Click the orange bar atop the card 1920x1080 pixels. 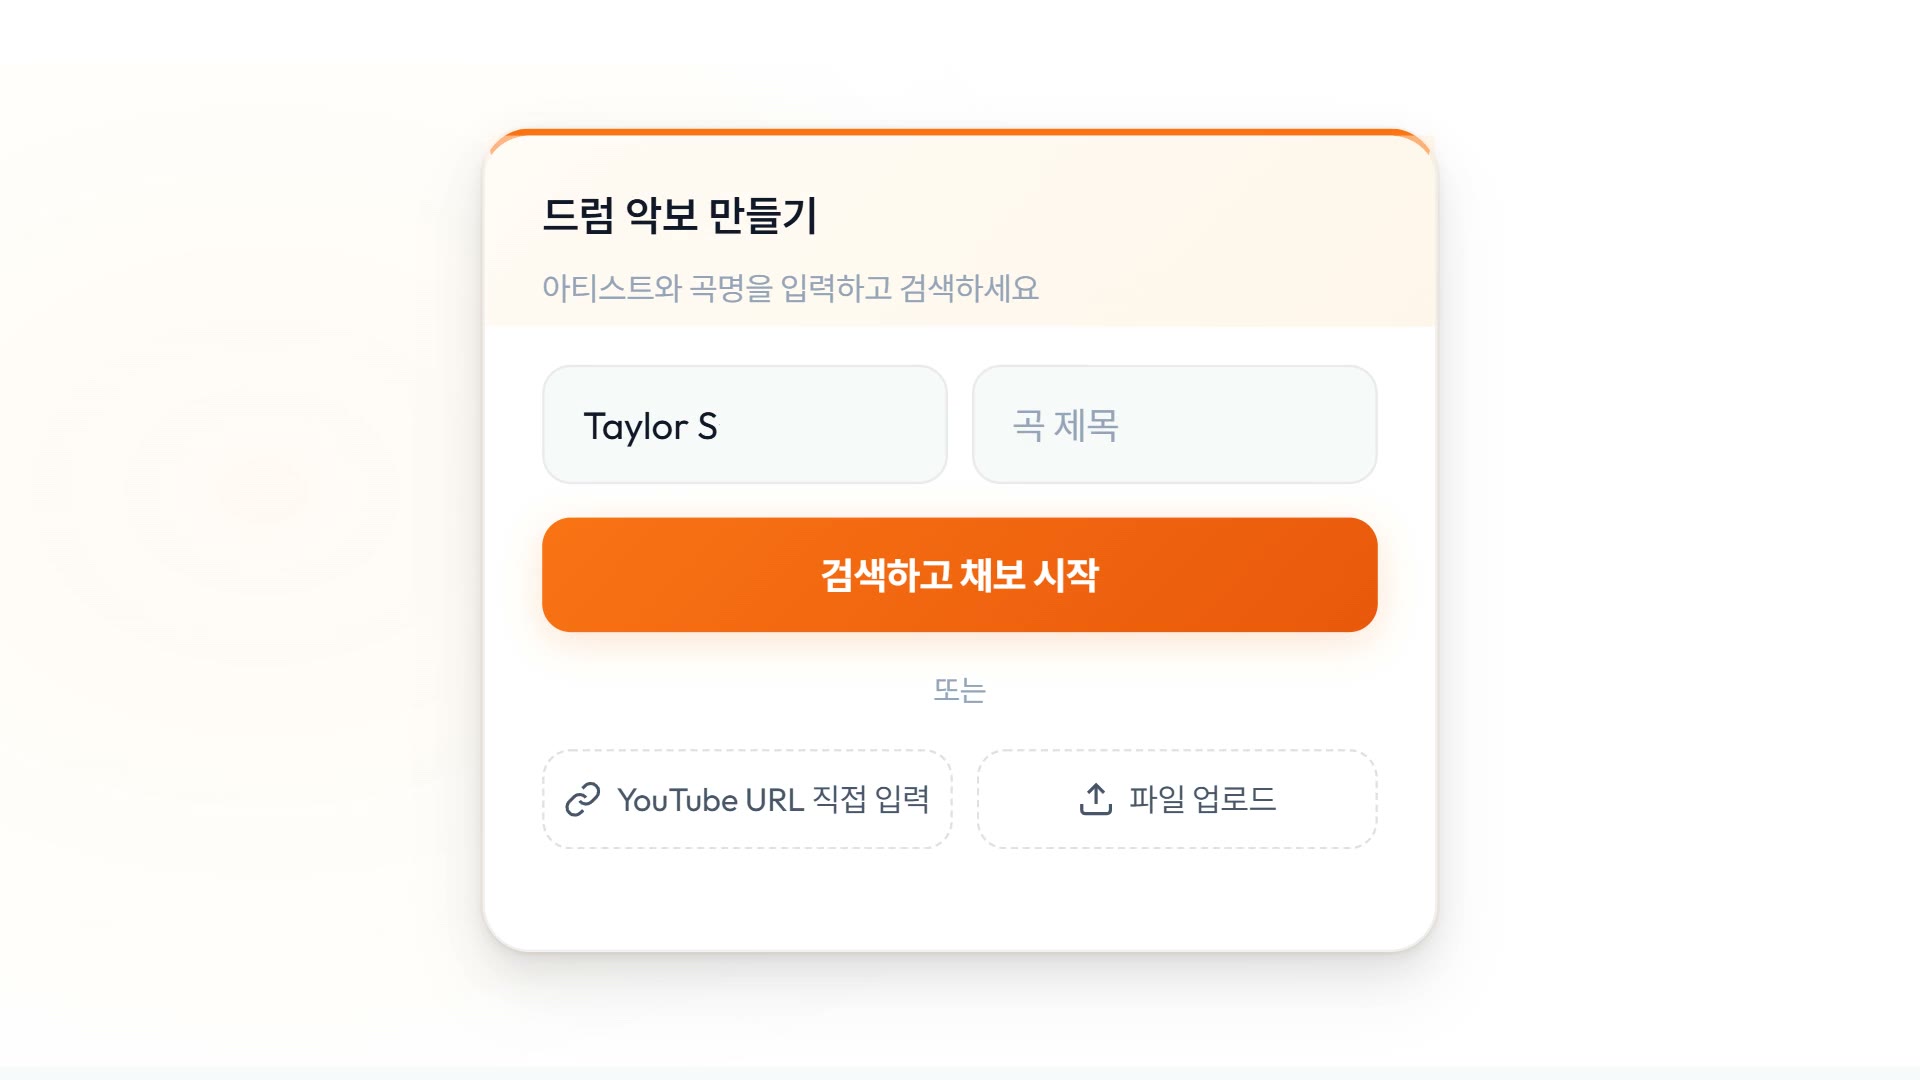click(x=960, y=131)
